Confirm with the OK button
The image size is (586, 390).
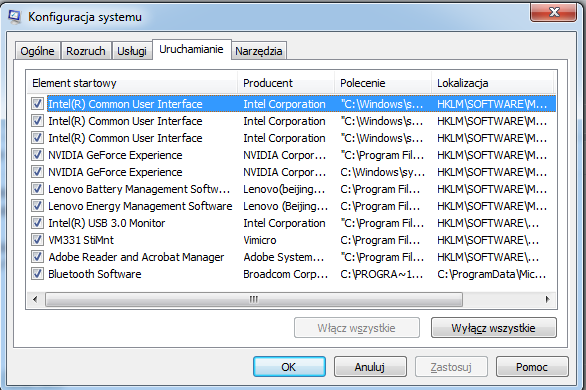coord(289,367)
